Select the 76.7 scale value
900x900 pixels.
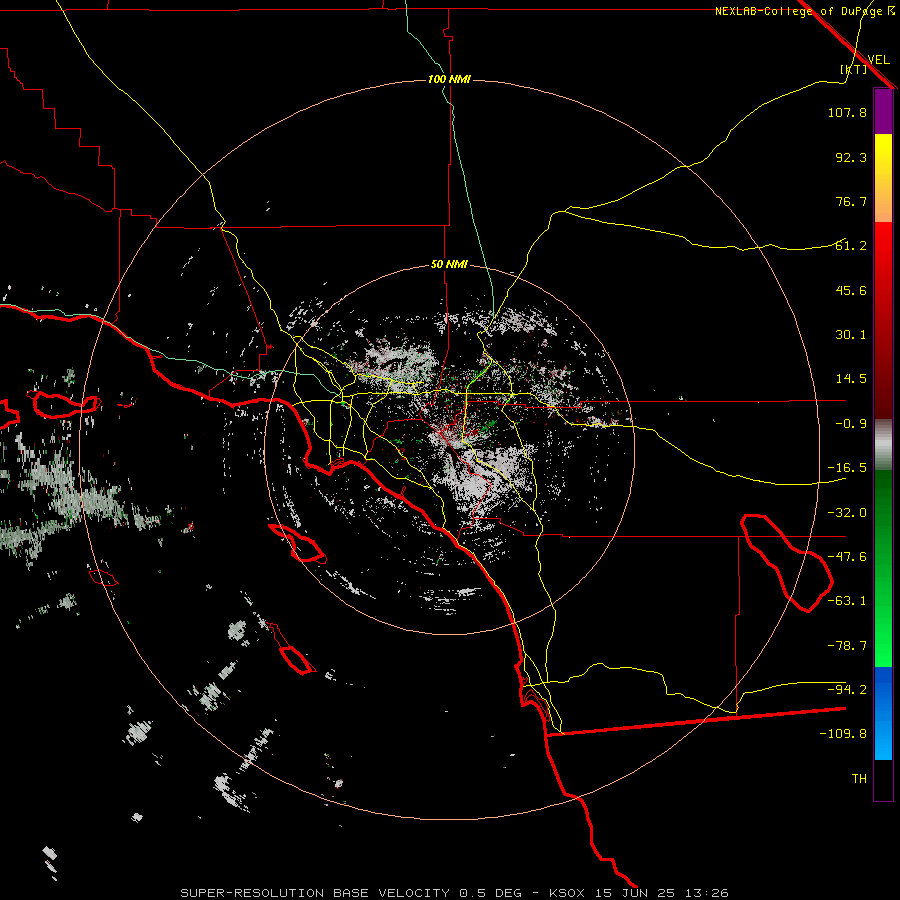click(x=851, y=201)
